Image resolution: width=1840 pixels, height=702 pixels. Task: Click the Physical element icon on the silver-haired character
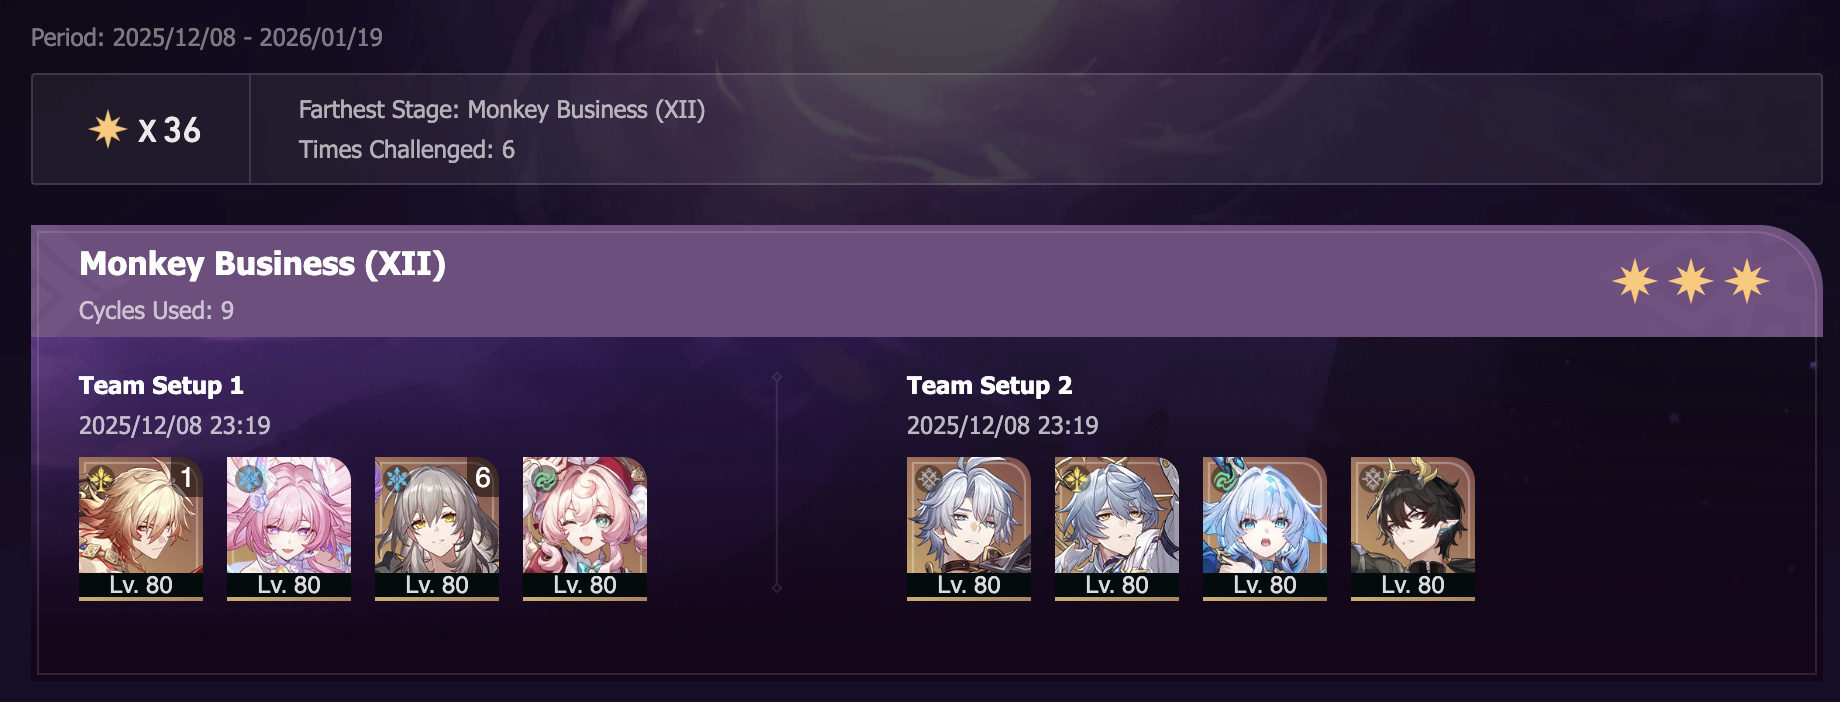click(x=929, y=479)
